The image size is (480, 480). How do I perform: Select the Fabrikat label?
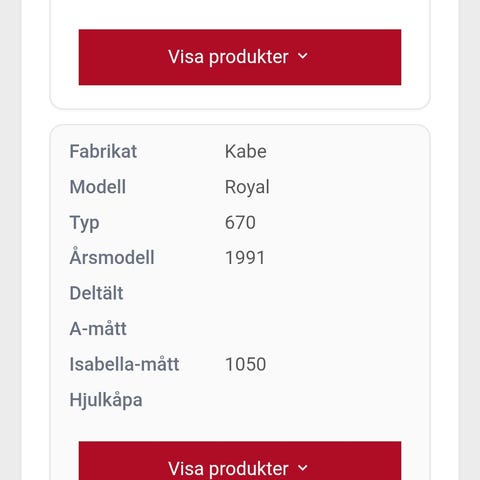point(103,152)
